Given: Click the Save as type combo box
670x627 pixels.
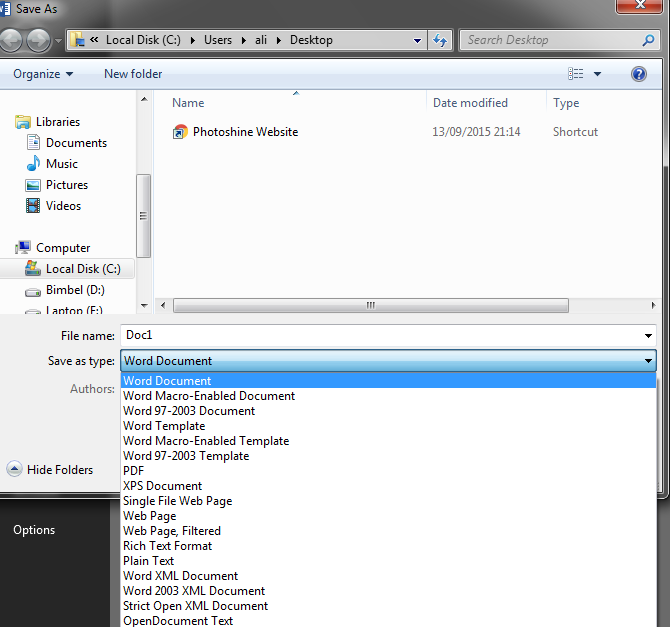Looking at the screenshot, I should point(388,361).
